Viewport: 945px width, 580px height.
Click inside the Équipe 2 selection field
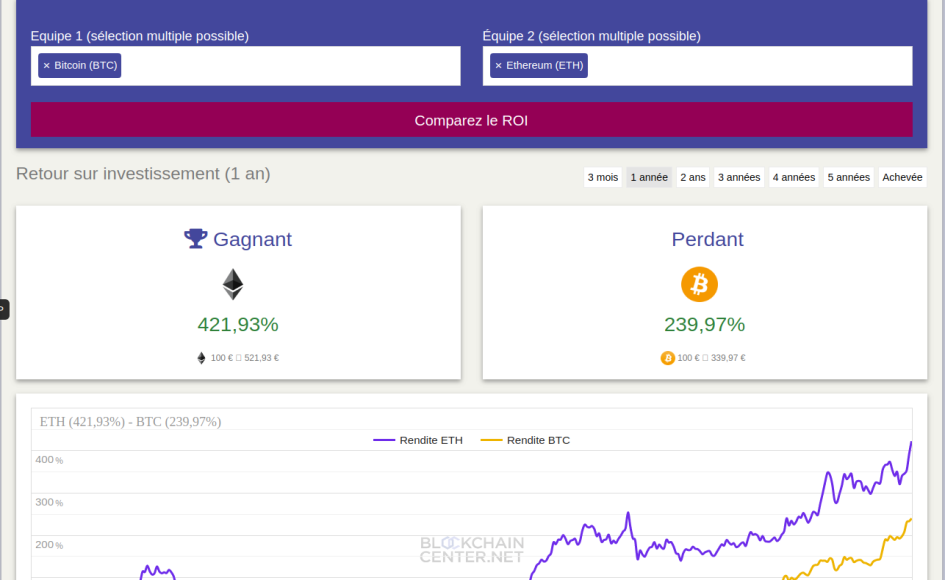pyautogui.click(x=697, y=66)
